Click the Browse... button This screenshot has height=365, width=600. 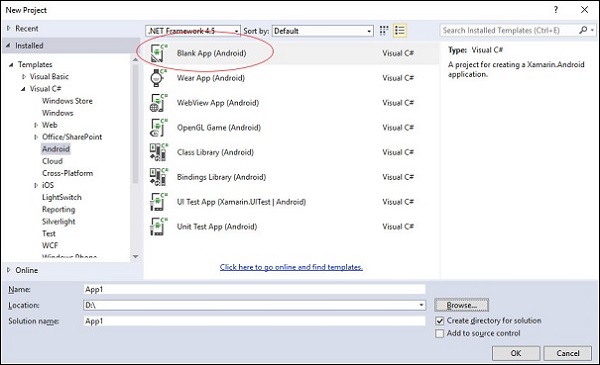point(461,305)
